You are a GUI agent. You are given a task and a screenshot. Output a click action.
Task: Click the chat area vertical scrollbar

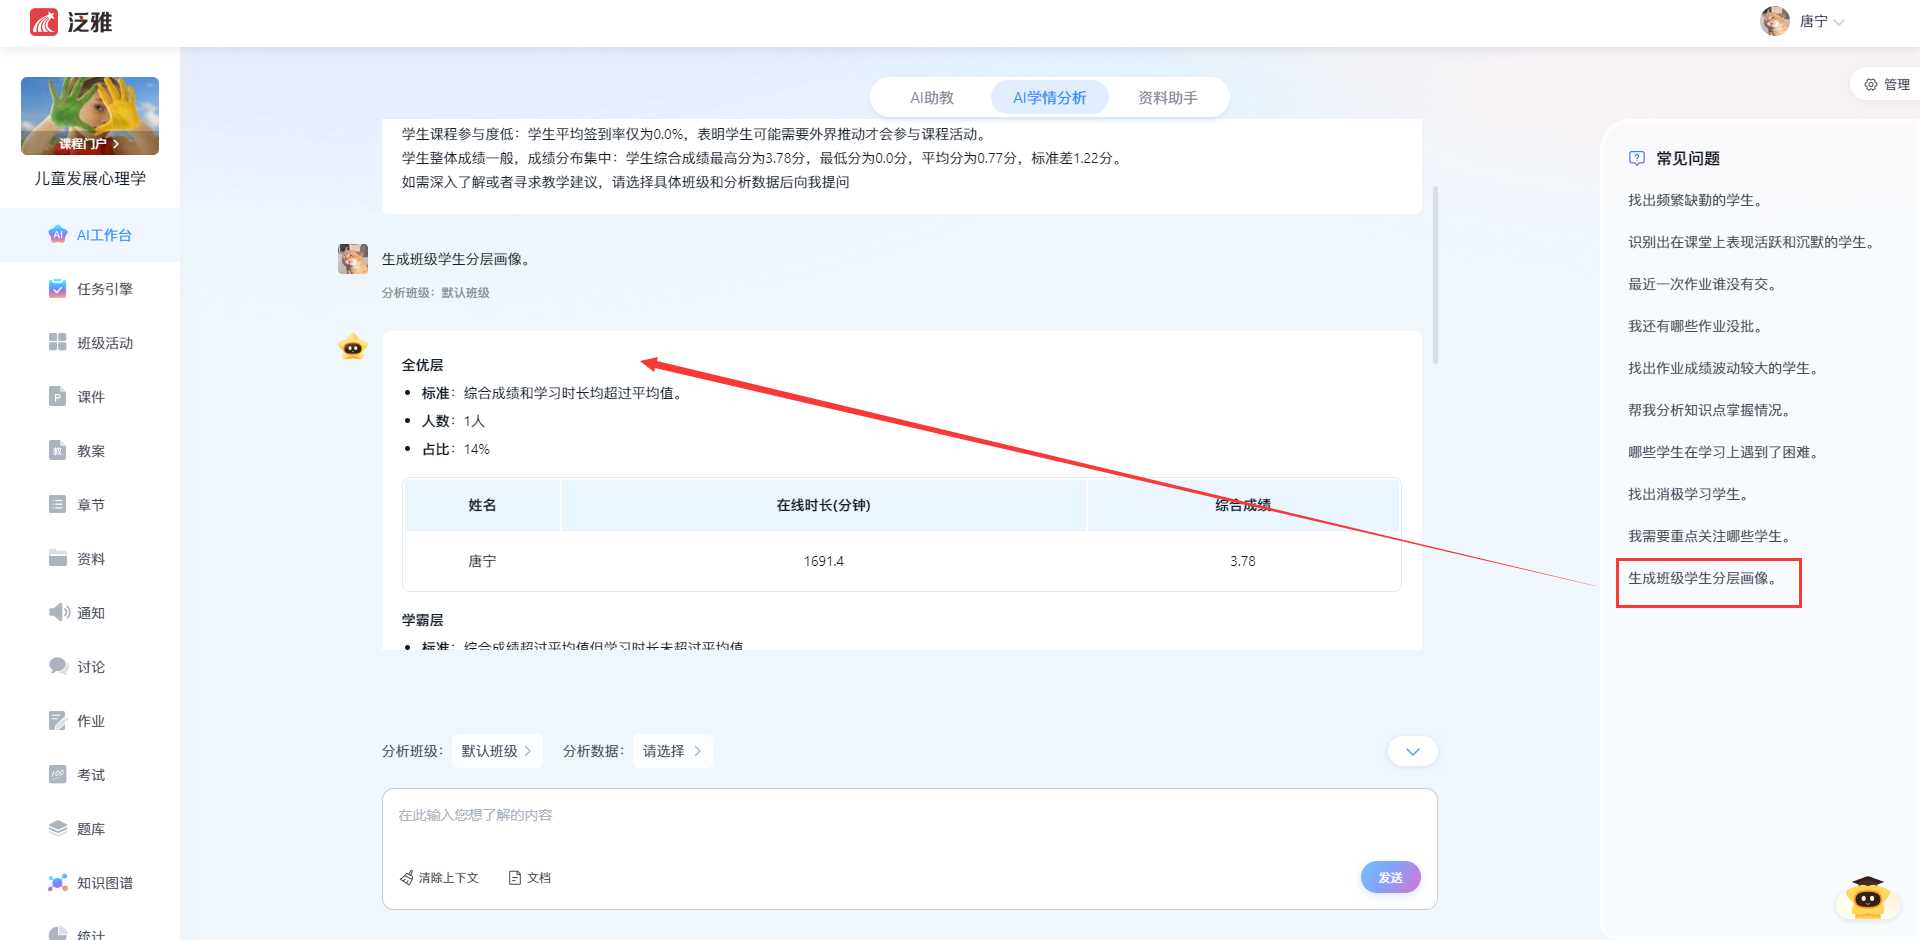(x=1436, y=275)
